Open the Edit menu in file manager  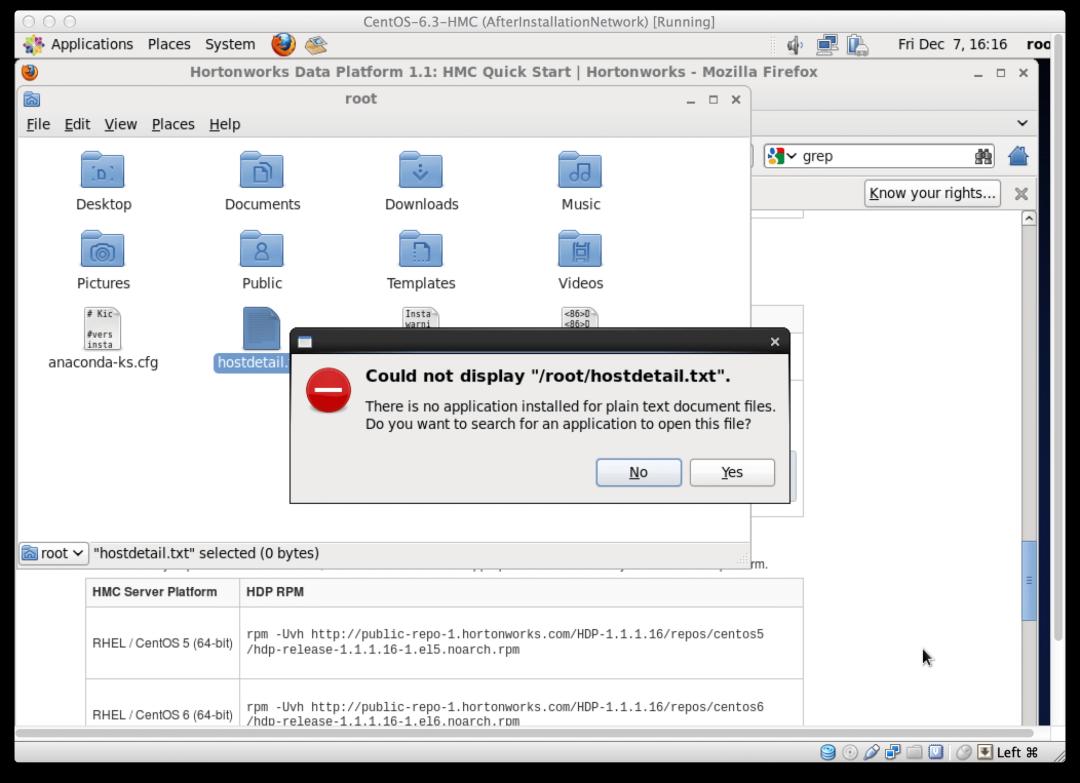pos(77,124)
